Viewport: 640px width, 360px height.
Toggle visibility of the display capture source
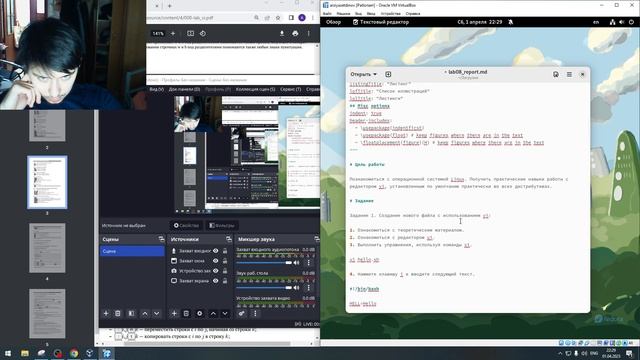click(x=216, y=281)
